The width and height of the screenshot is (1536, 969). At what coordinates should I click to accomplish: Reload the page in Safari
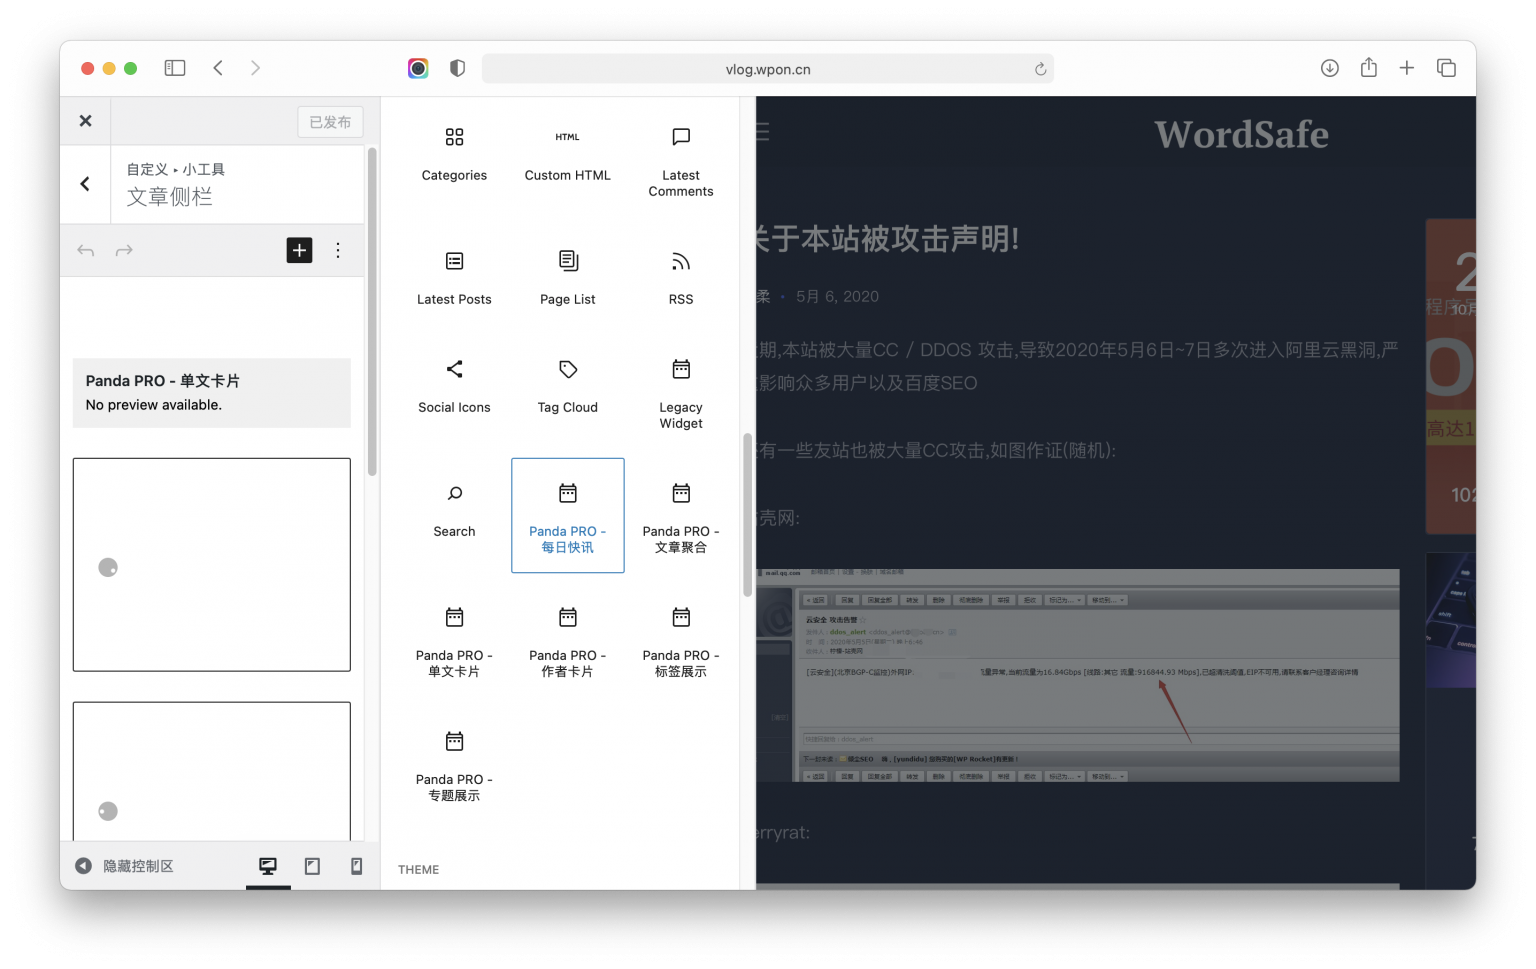[1040, 69]
